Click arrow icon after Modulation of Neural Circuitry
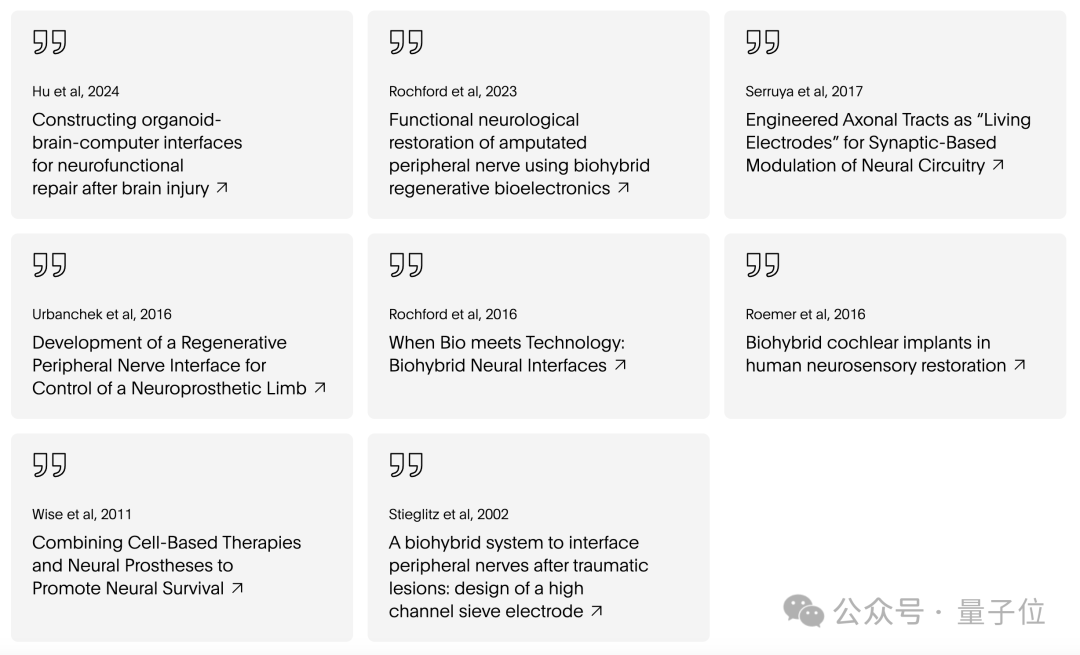The height and width of the screenshot is (655, 1080). (x=998, y=165)
